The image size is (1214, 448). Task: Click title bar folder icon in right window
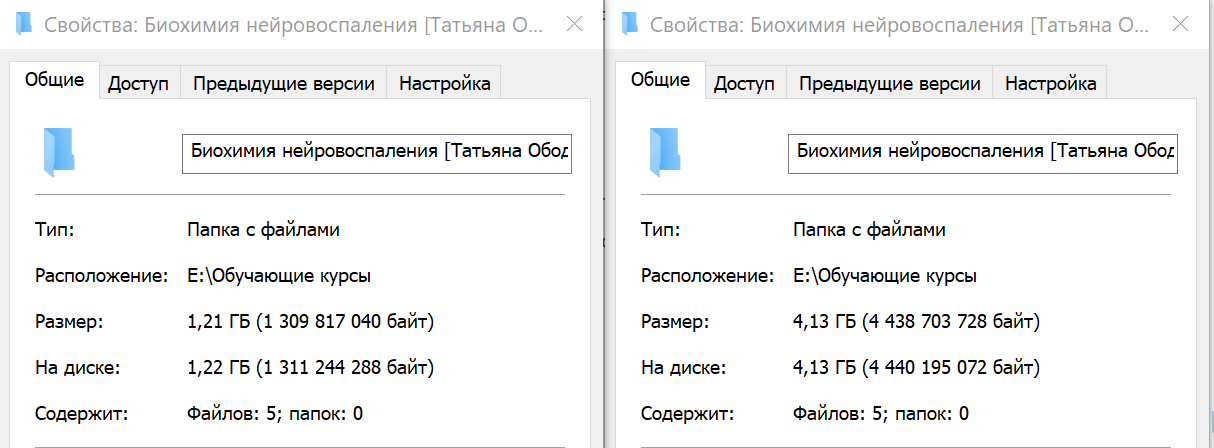[x=629, y=23]
